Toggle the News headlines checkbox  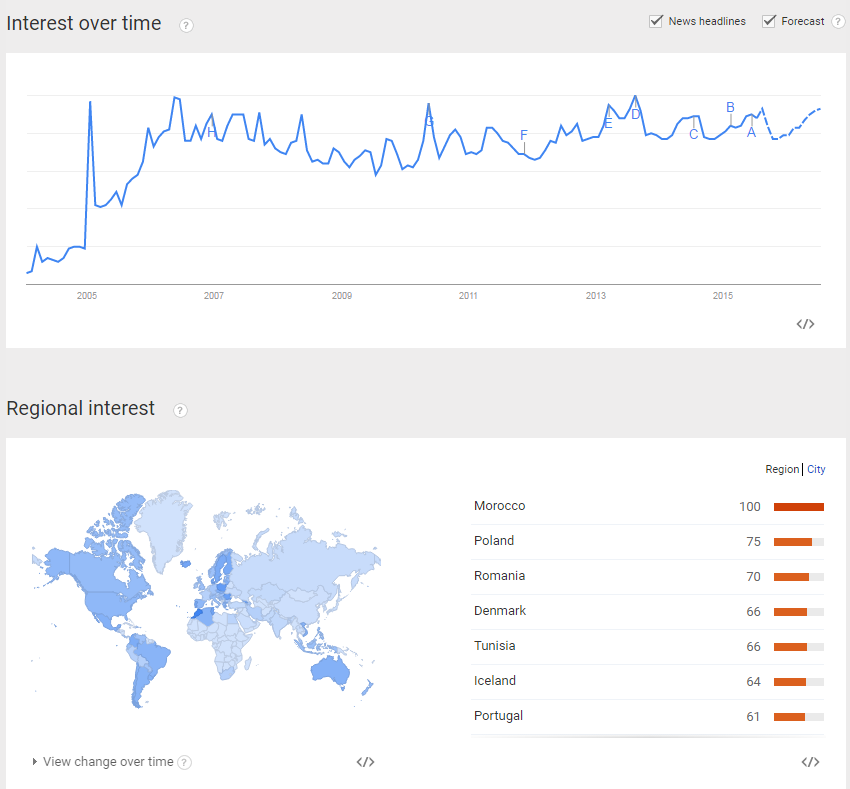[x=656, y=21]
